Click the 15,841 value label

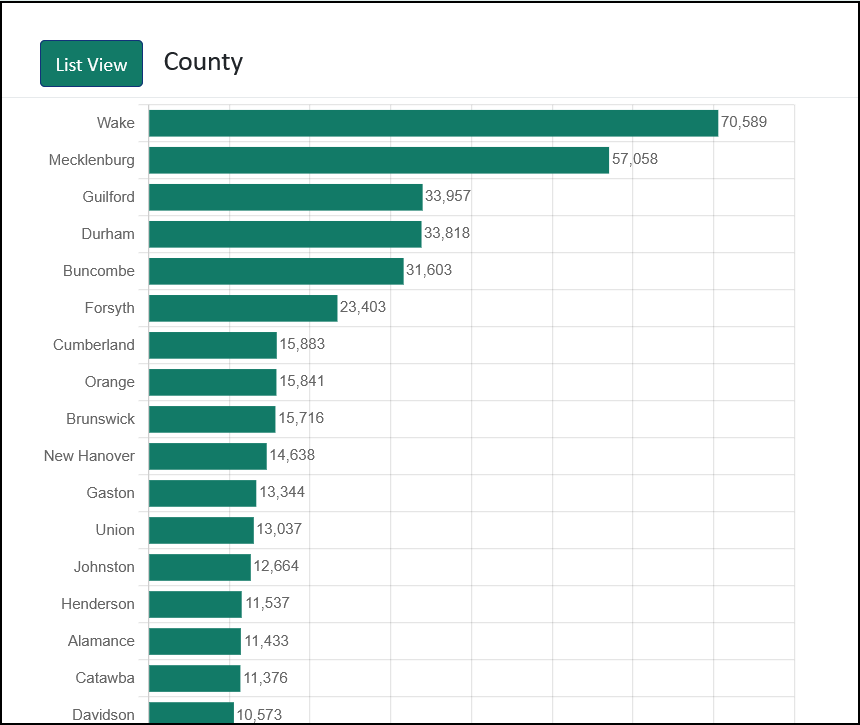pyautogui.click(x=302, y=381)
